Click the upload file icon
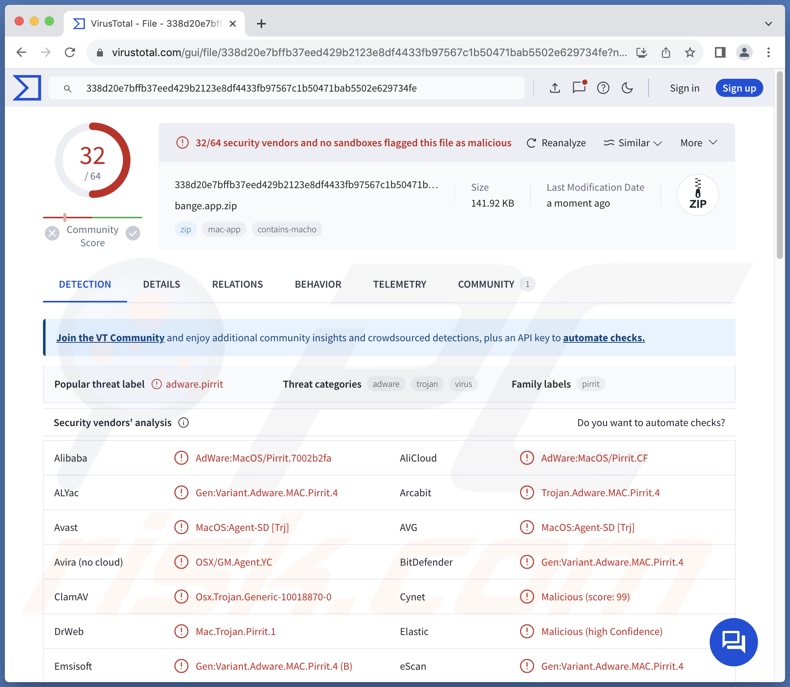 pyautogui.click(x=555, y=88)
